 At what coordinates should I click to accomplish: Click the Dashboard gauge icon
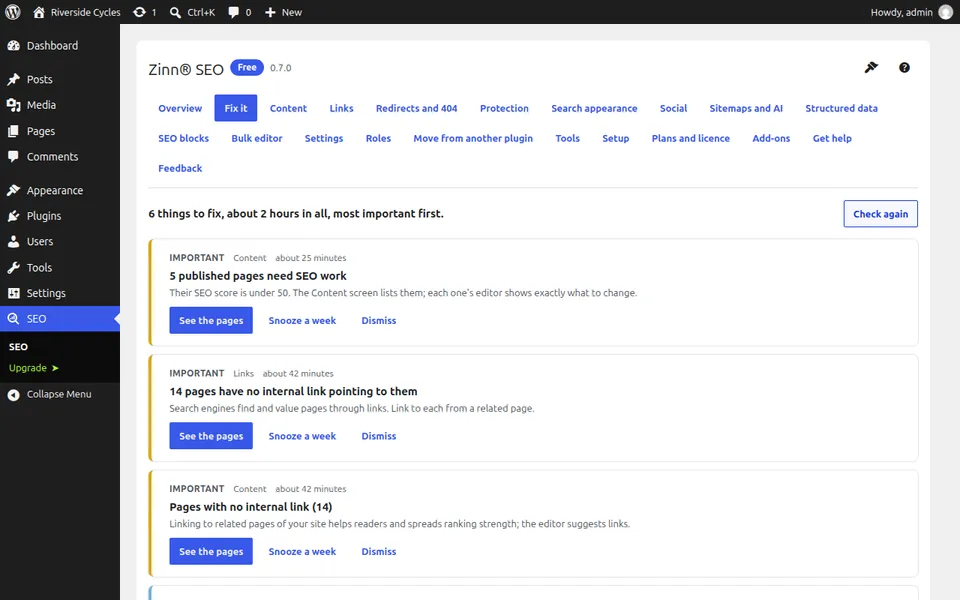tap(13, 45)
